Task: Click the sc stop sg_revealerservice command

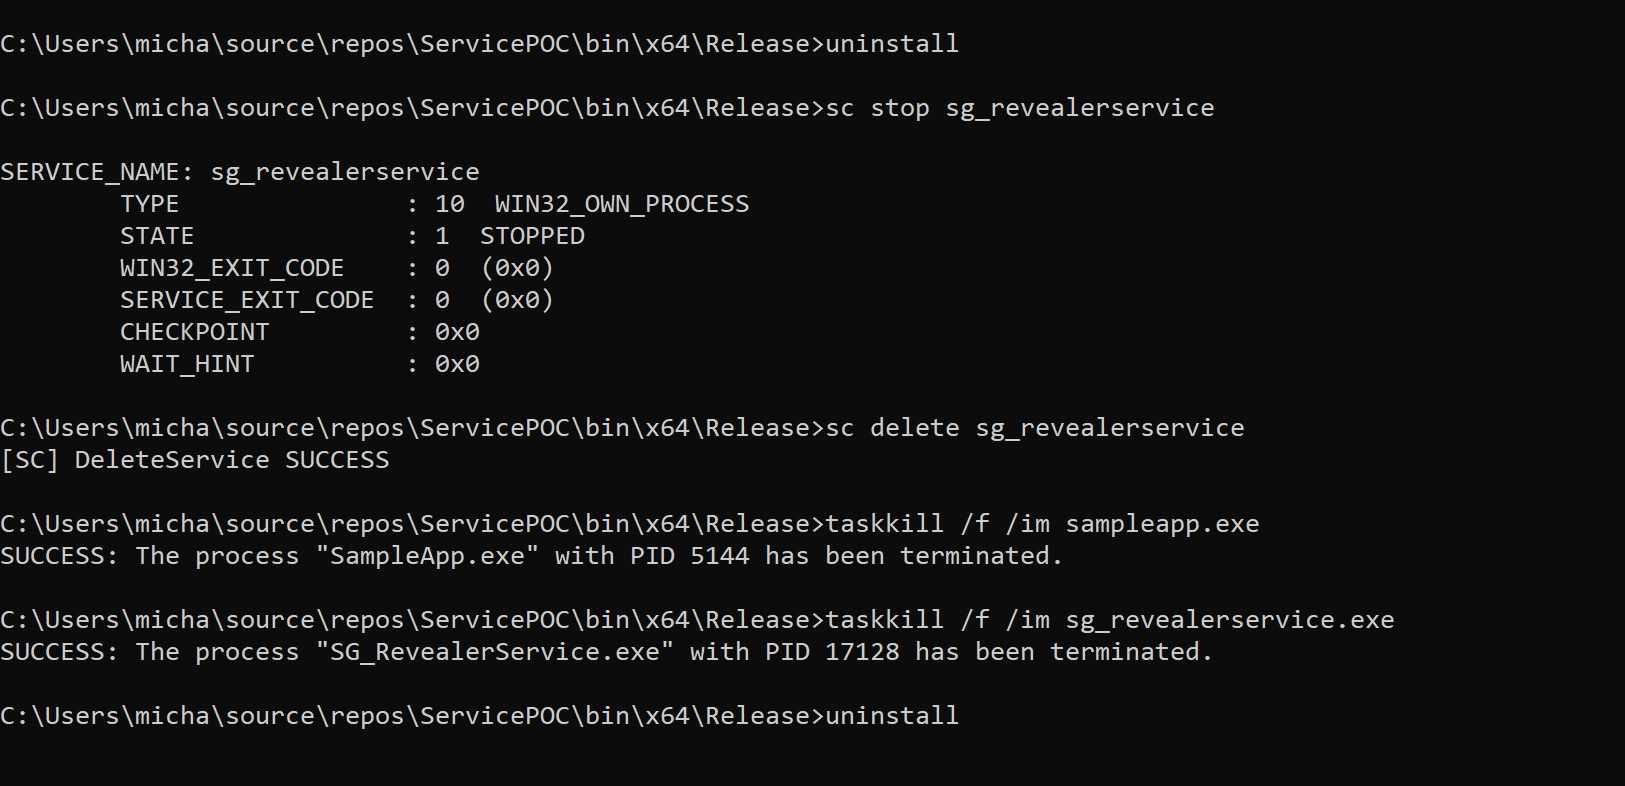Action: (x=1020, y=108)
